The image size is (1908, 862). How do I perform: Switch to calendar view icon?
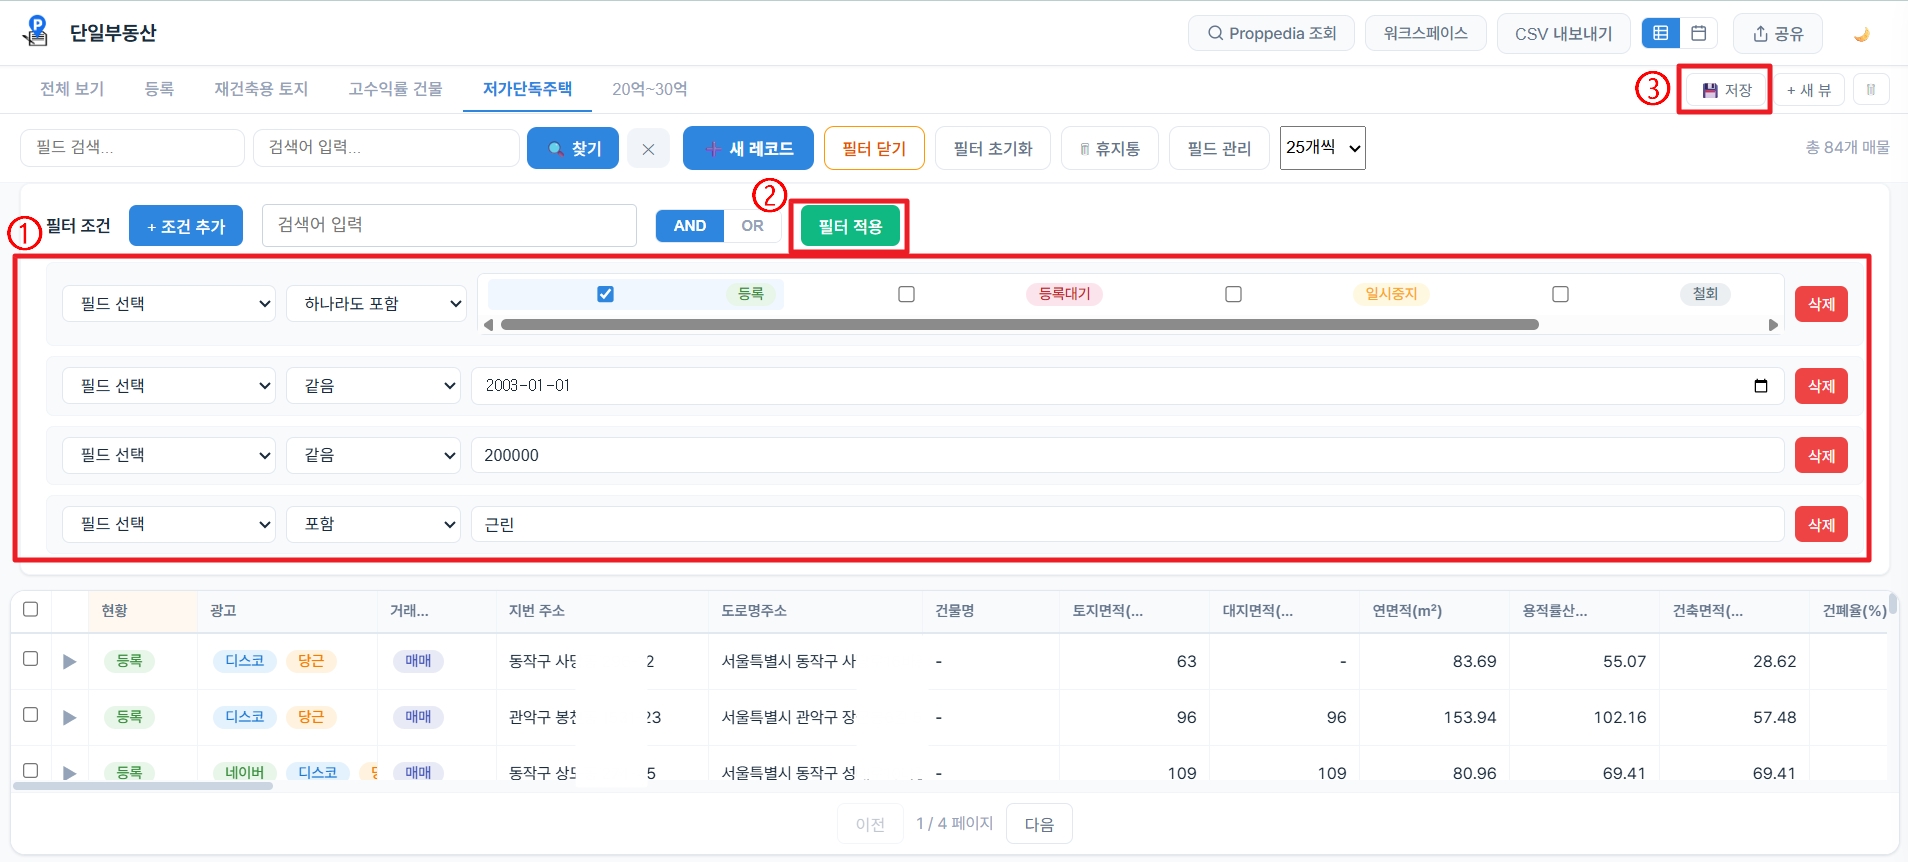coord(1698,33)
